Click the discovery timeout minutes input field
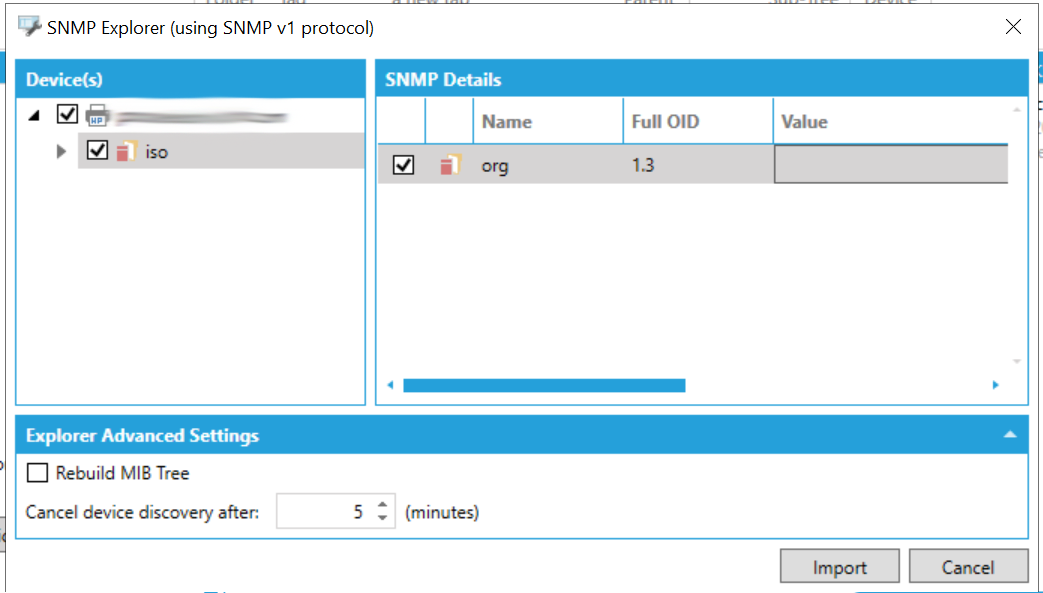 (x=323, y=512)
